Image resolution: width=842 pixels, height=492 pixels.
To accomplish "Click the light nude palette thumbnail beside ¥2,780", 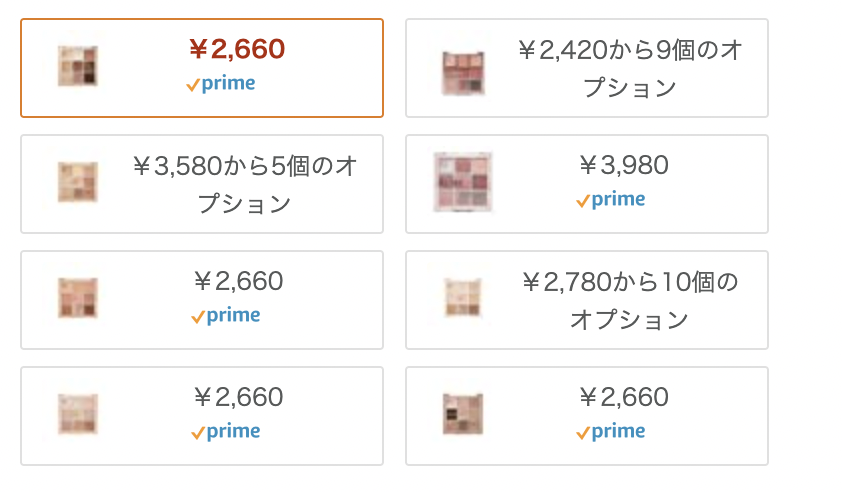I will point(463,298).
